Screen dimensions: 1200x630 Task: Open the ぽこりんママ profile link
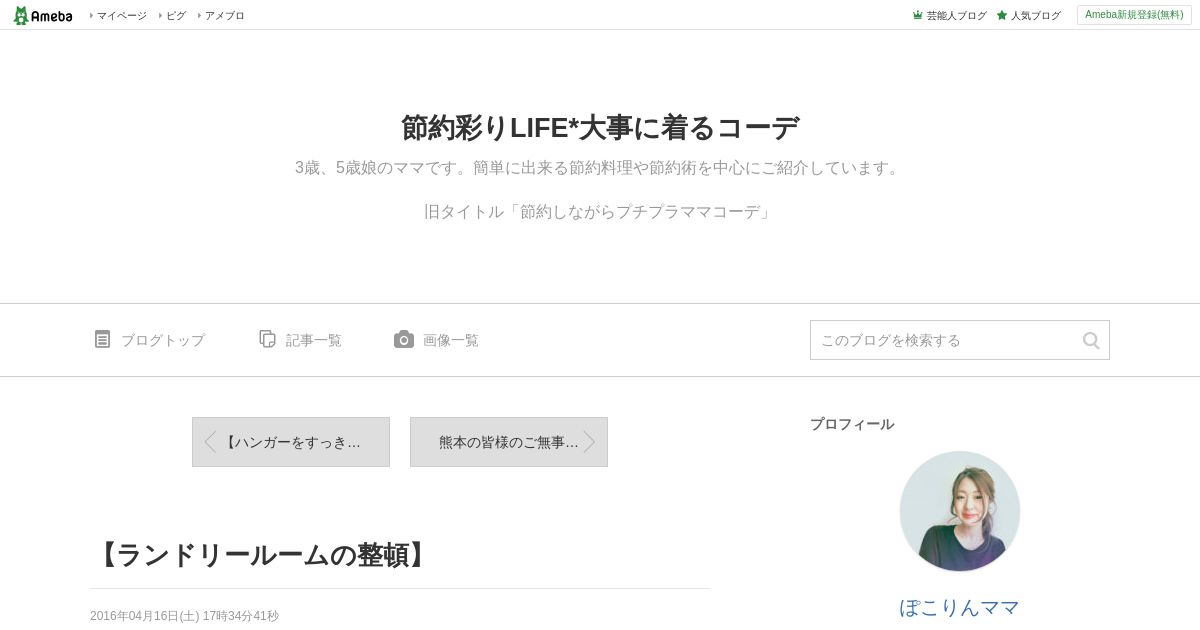(960, 607)
